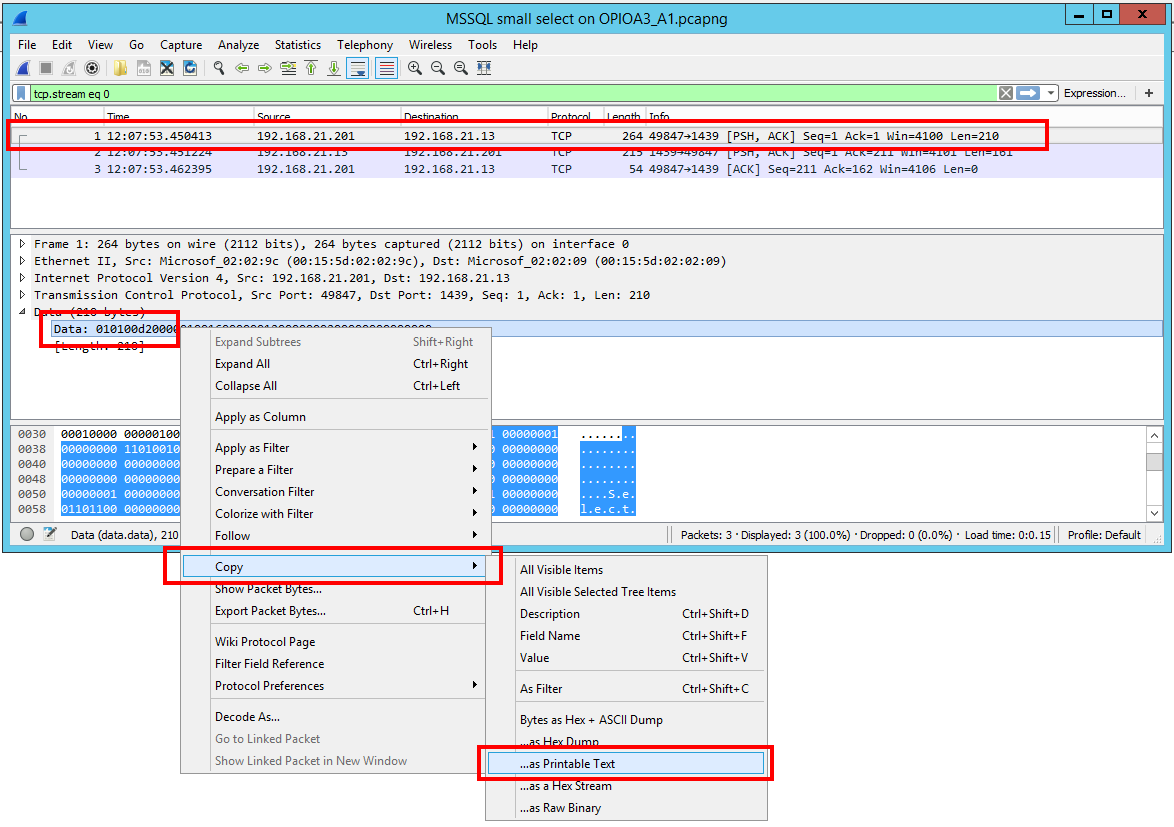Viewport: 1174px width, 827px height.
Task: Clear the display filter with X
Action: coord(1006,94)
